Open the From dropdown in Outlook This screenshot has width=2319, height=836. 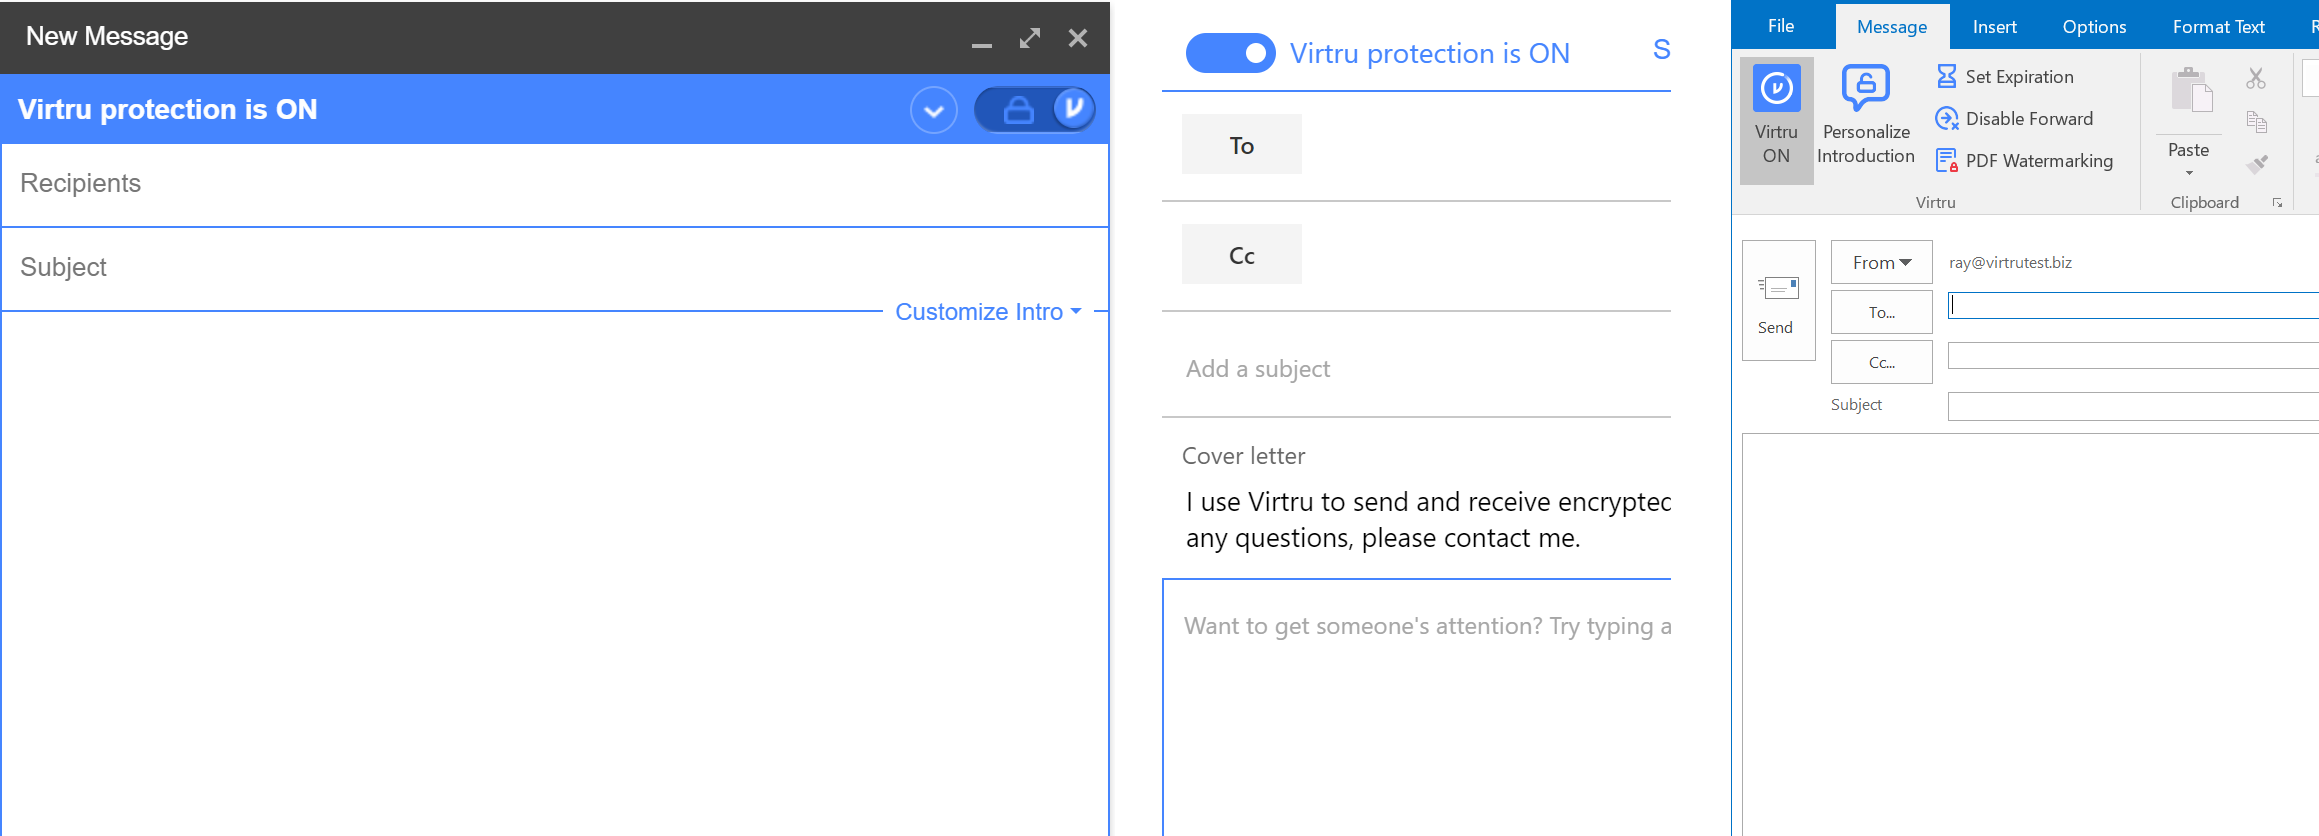click(x=1881, y=262)
